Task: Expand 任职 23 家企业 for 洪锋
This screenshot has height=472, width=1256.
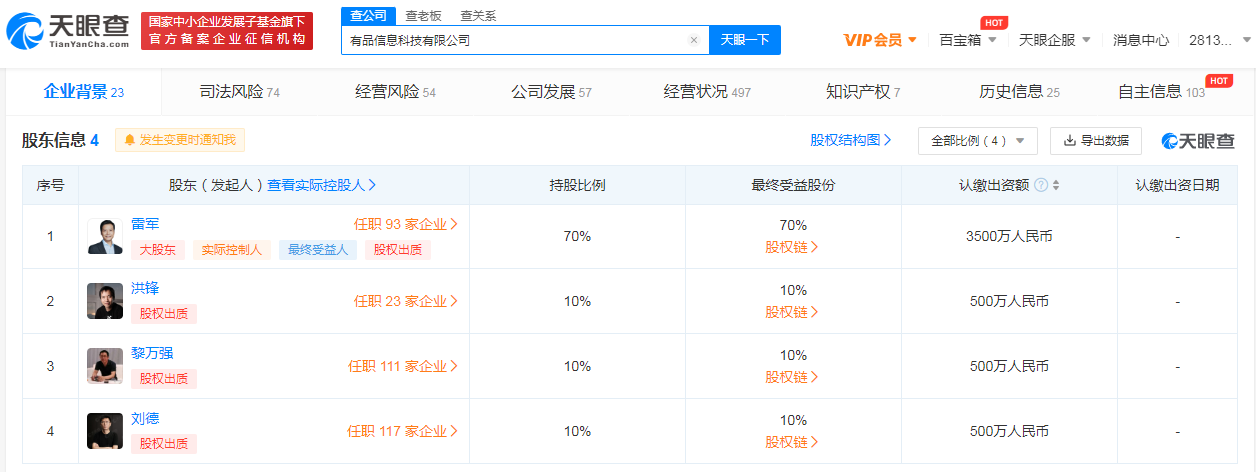Action: 406,300
